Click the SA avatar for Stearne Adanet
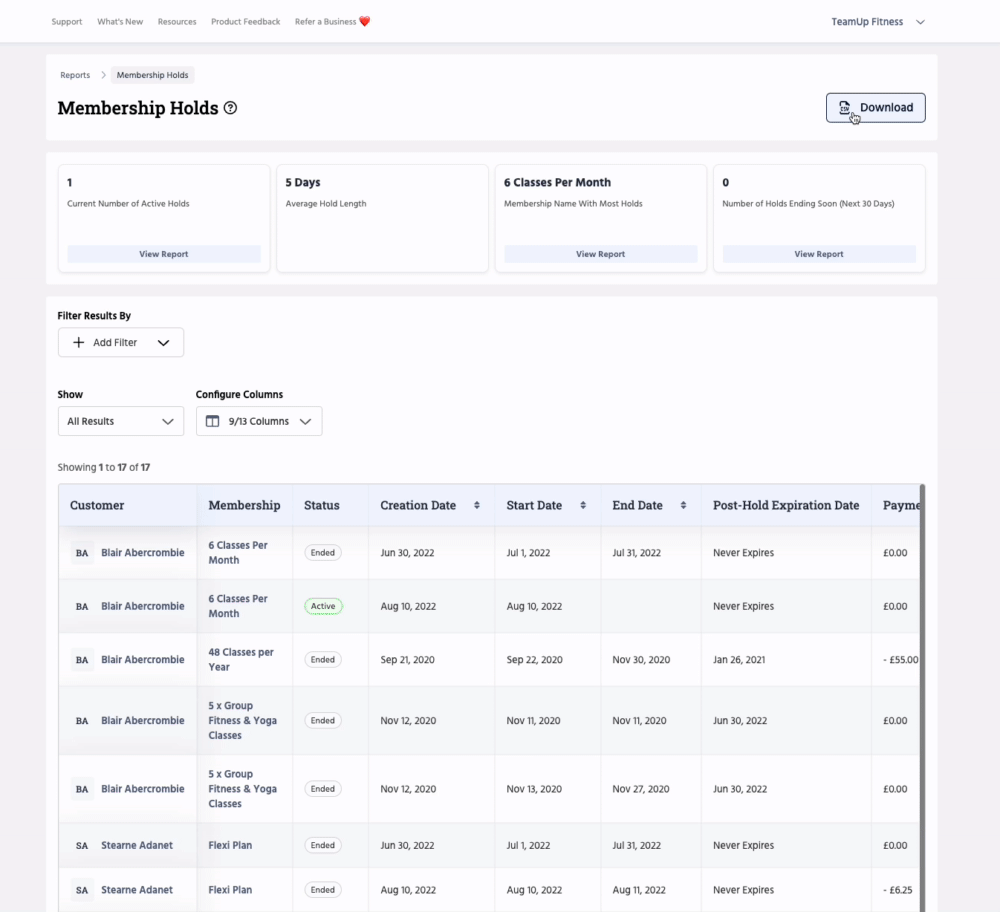 81,845
